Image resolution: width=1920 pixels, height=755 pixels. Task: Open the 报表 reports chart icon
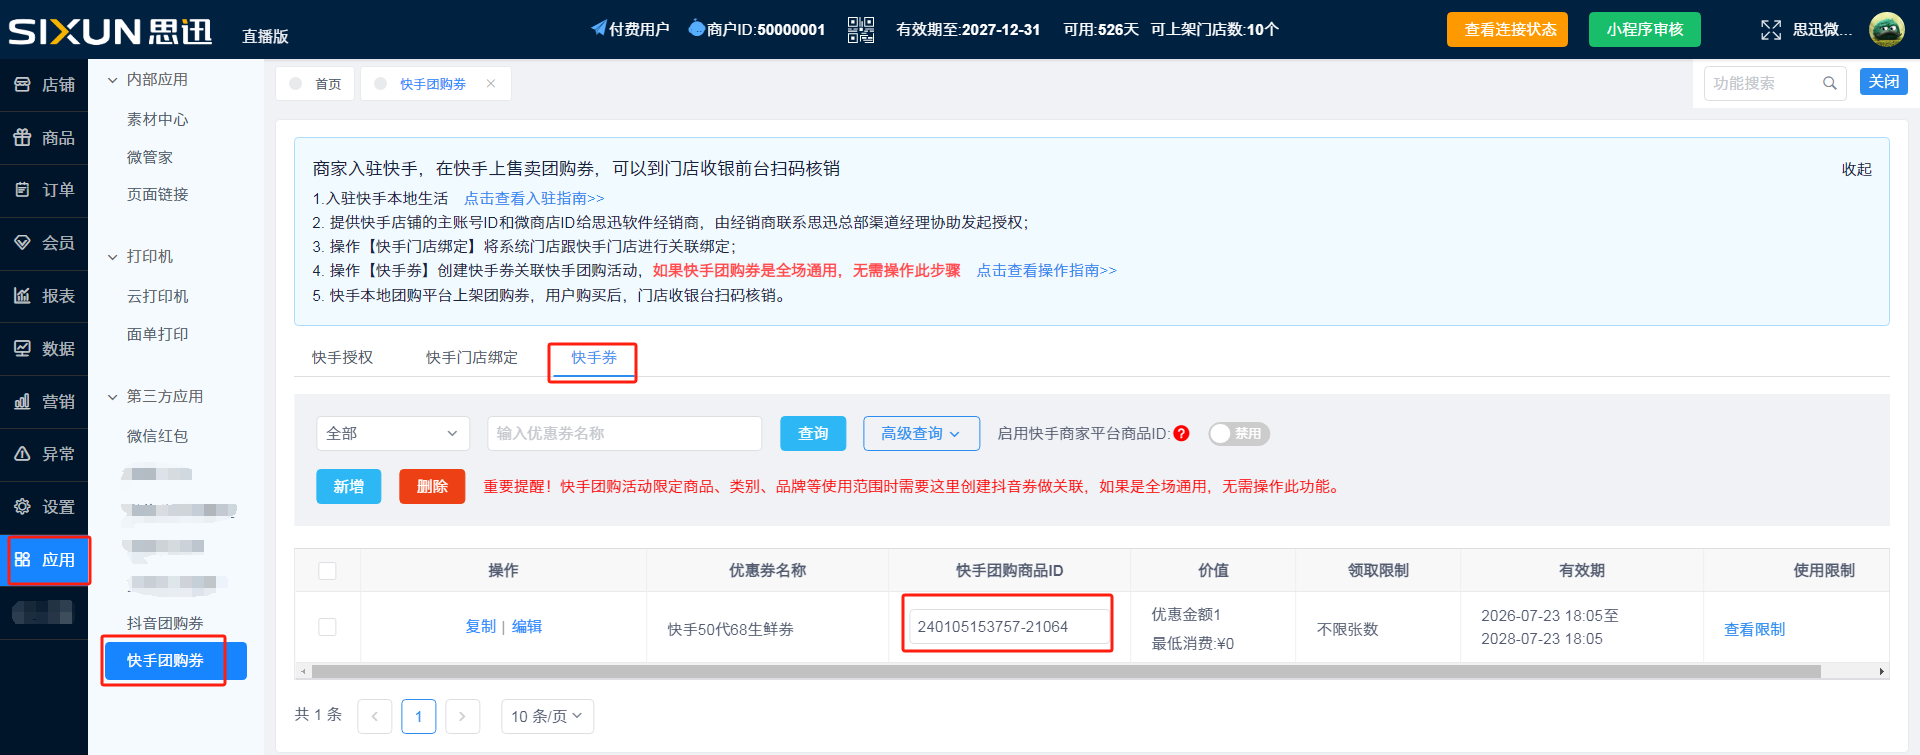(22, 296)
